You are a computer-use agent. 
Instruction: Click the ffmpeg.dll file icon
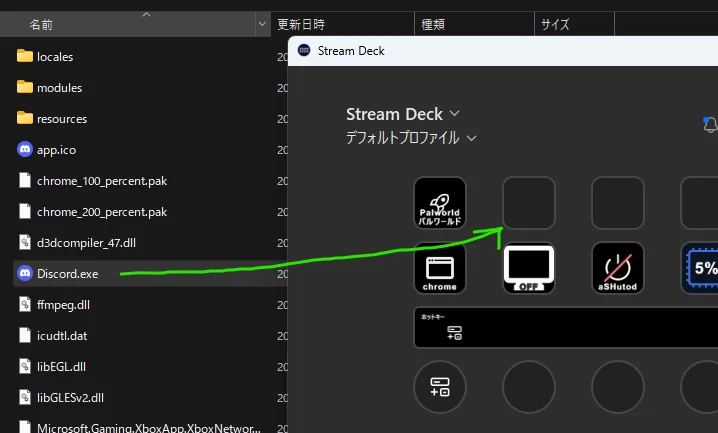tap(25, 304)
